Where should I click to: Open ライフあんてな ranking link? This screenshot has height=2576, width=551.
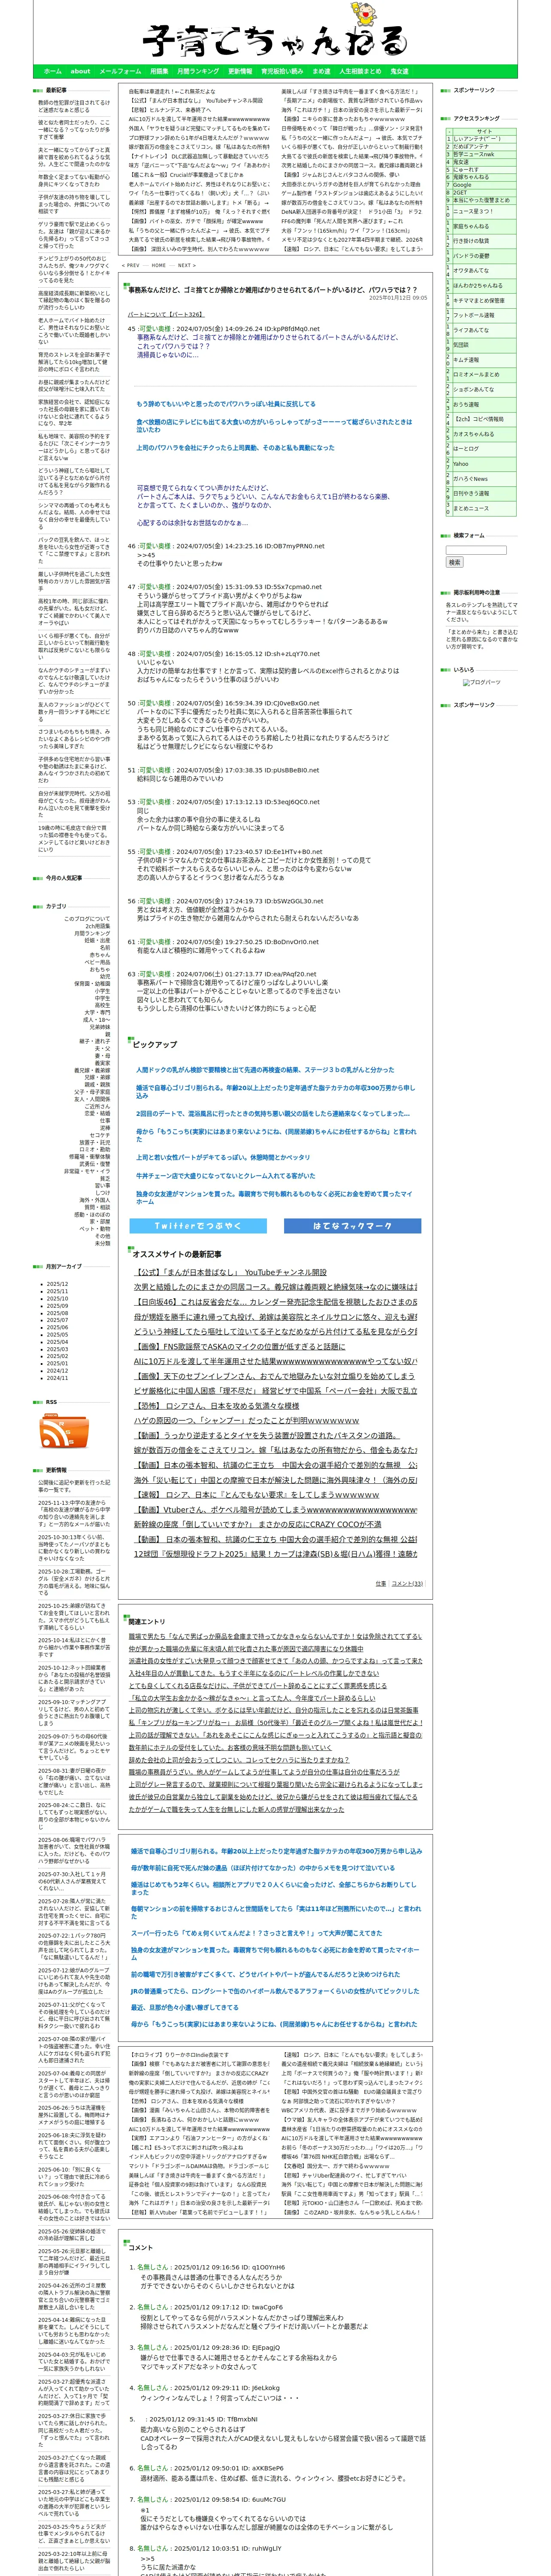[x=471, y=330]
